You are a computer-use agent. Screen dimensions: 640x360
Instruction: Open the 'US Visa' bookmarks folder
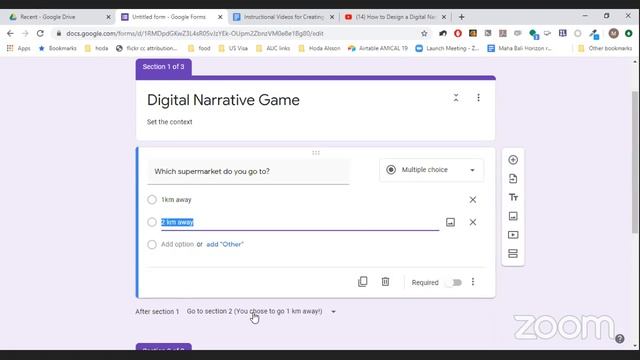pos(233,48)
